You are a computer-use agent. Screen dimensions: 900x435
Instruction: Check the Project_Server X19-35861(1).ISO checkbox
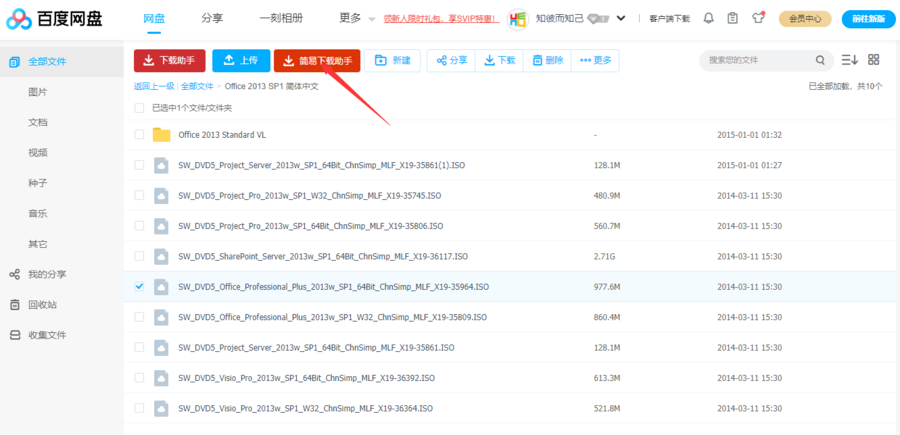coord(139,165)
